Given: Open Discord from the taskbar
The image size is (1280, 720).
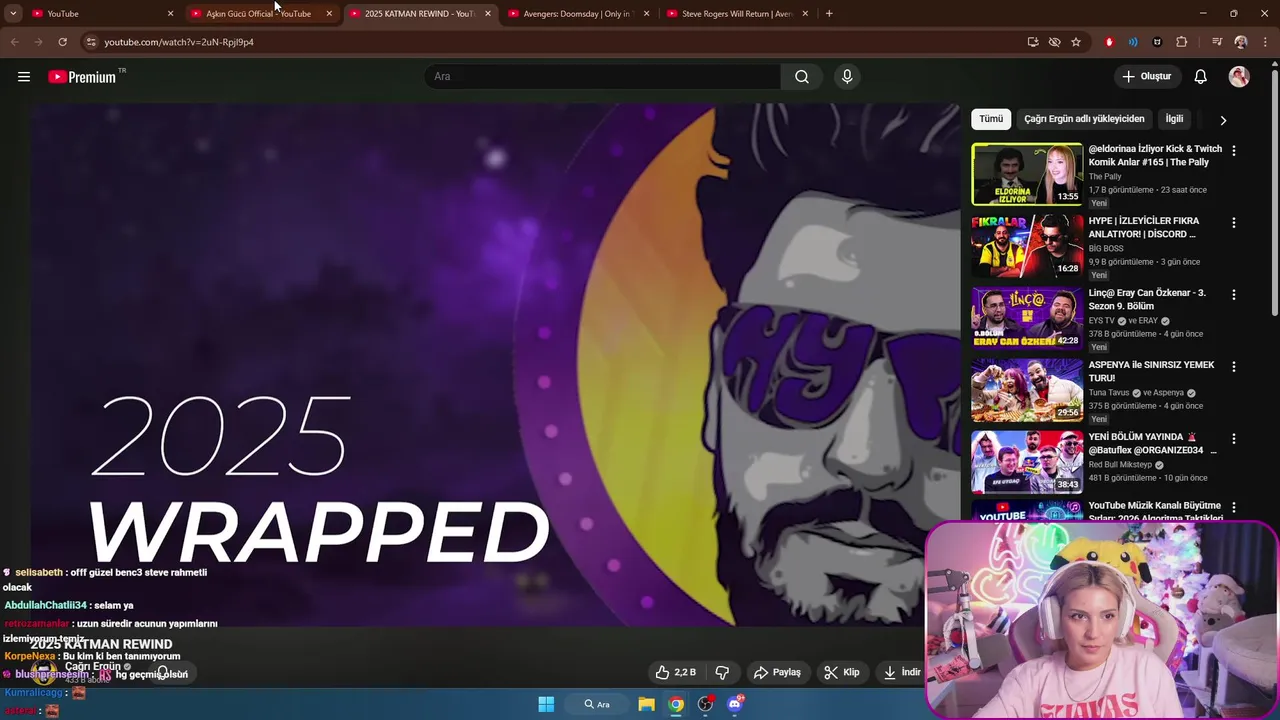Looking at the screenshot, I should pyautogui.click(x=736, y=704).
